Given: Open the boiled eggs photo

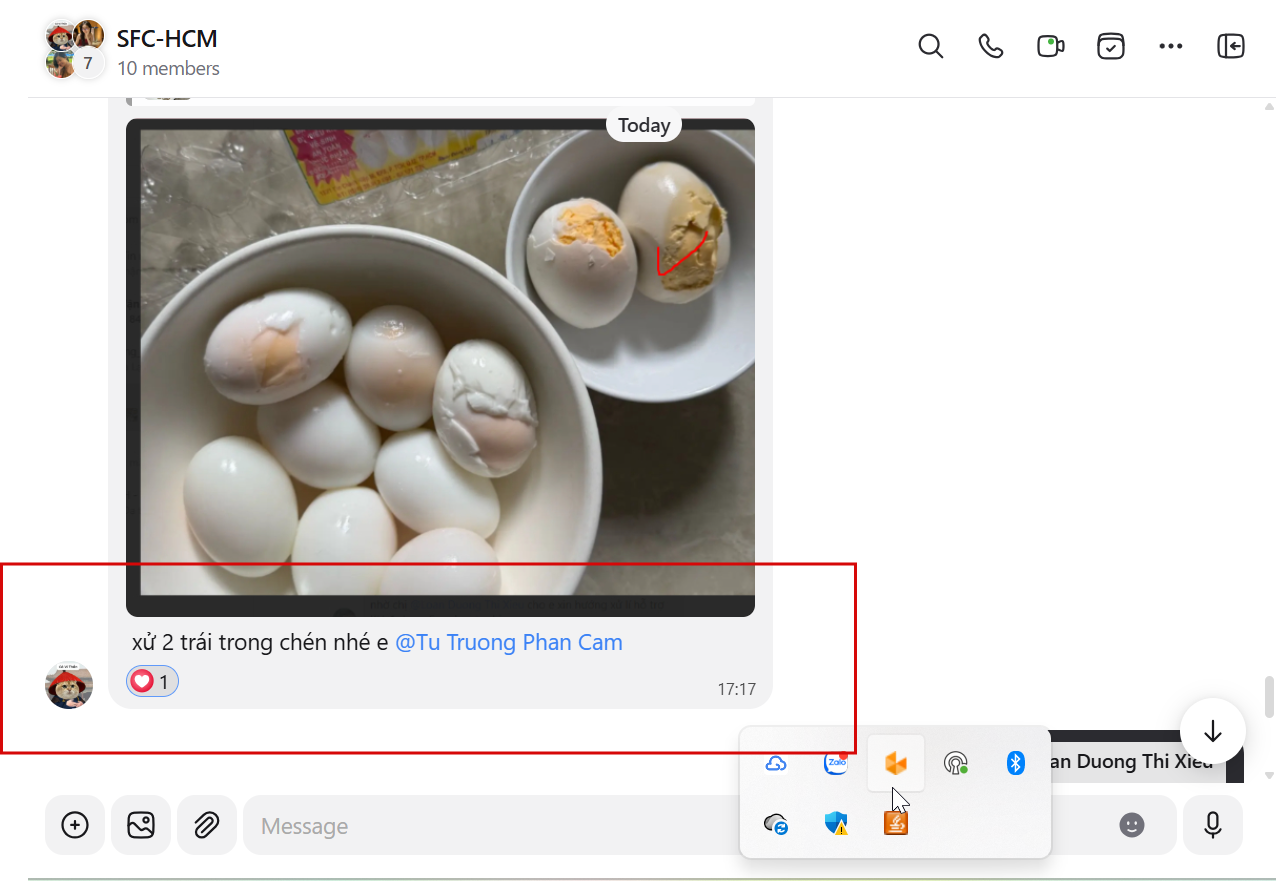Looking at the screenshot, I should pyautogui.click(x=440, y=367).
